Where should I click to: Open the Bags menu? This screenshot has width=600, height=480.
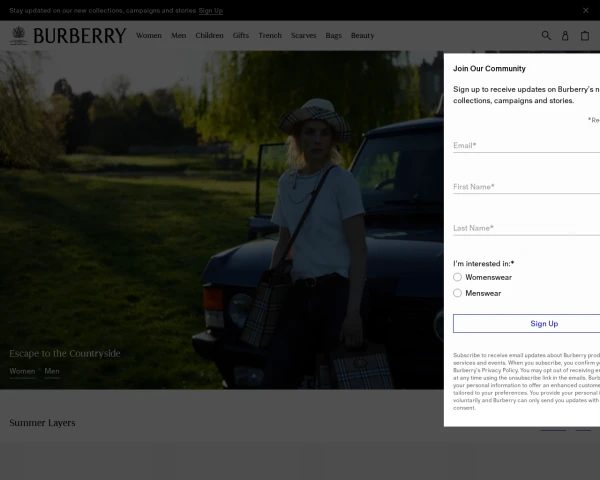333,36
